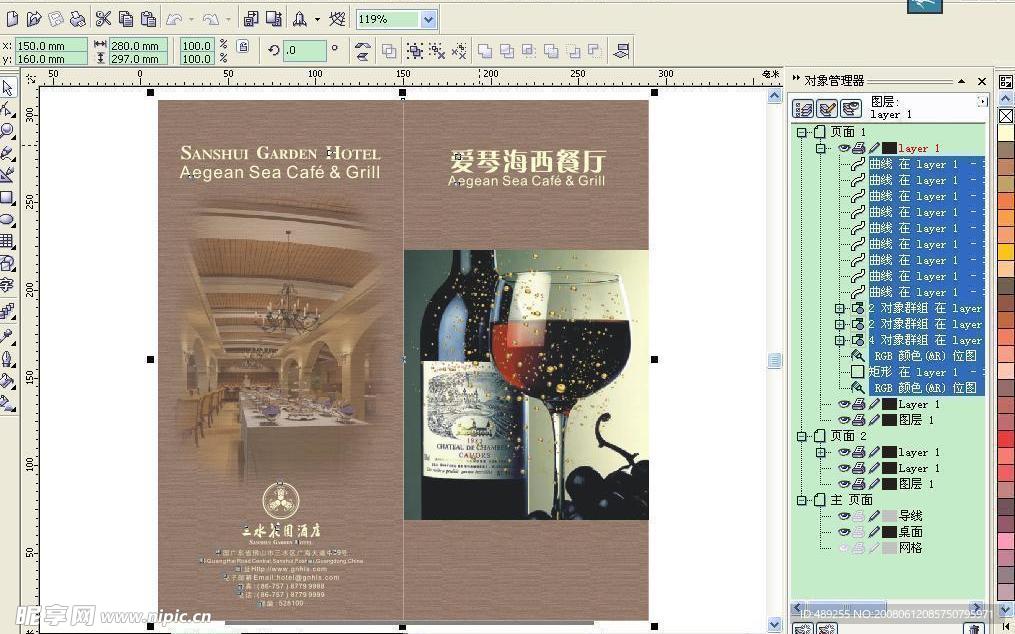Show the 网格 grid layer
Image resolution: width=1015 pixels, height=634 pixels.
(844, 548)
